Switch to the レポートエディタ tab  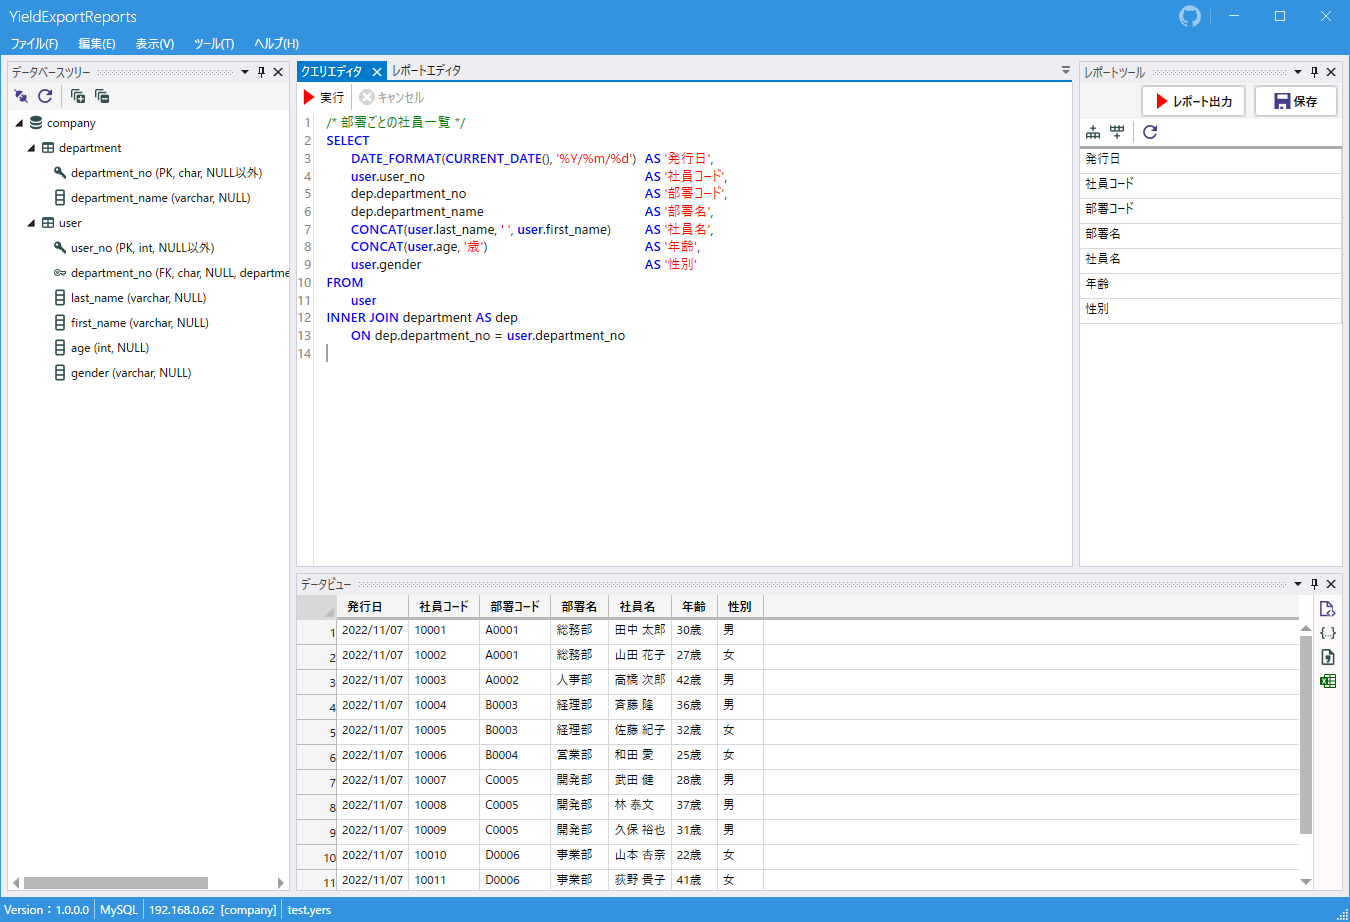point(427,71)
